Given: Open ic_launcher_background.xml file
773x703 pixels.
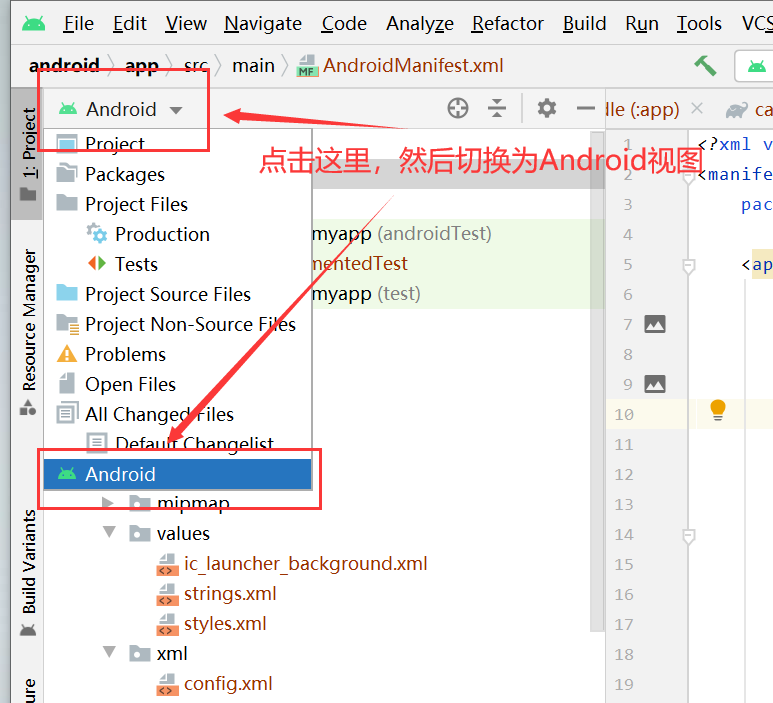Looking at the screenshot, I should tap(305, 563).
